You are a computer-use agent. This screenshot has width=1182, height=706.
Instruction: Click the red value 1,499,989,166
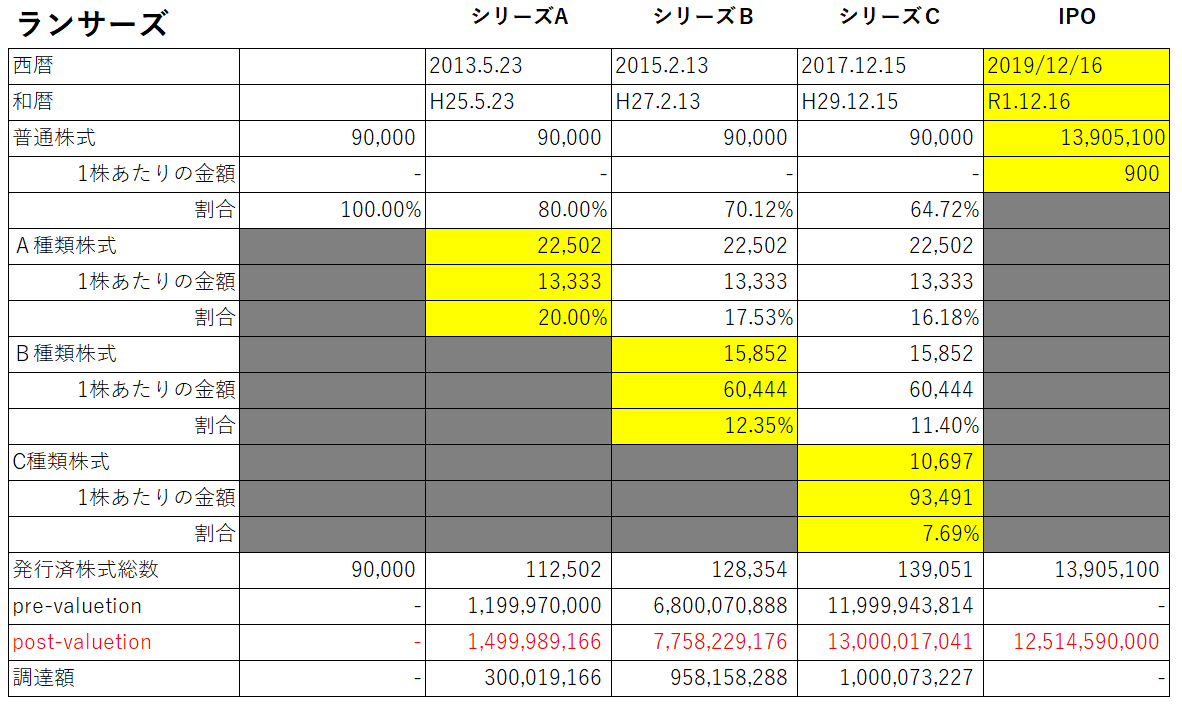pos(519,643)
